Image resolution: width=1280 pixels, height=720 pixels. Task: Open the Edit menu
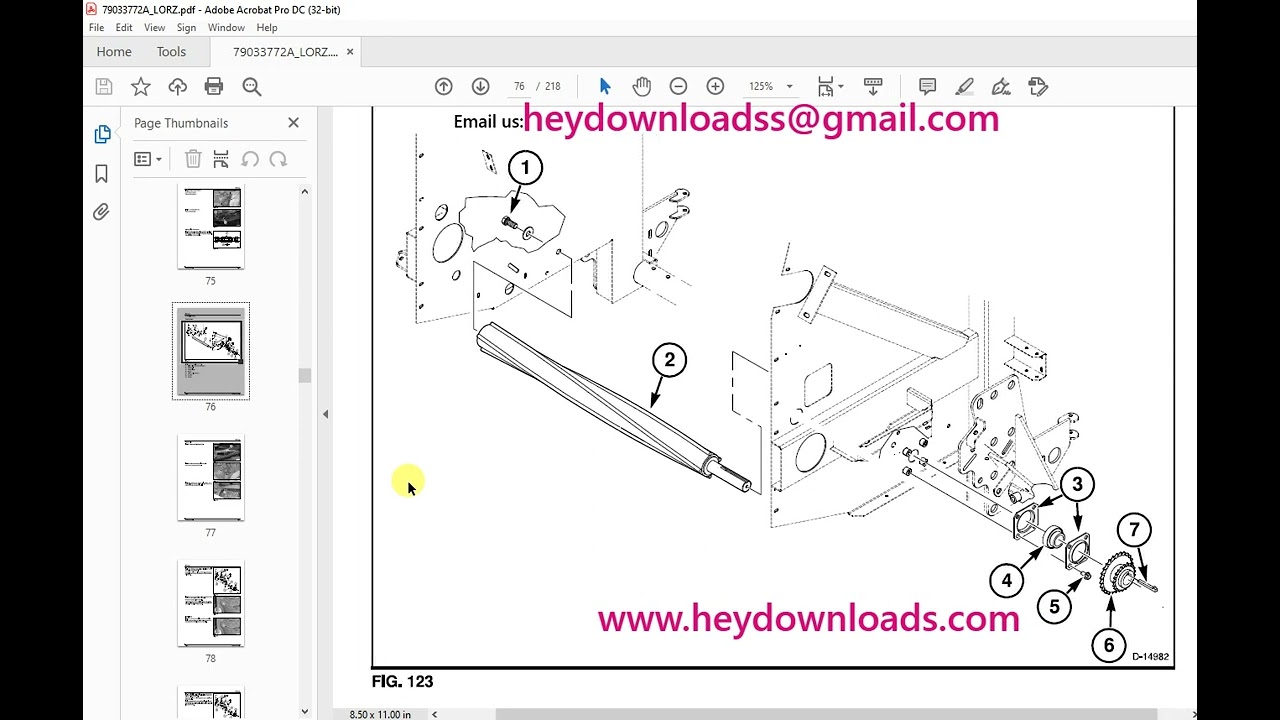click(x=124, y=28)
